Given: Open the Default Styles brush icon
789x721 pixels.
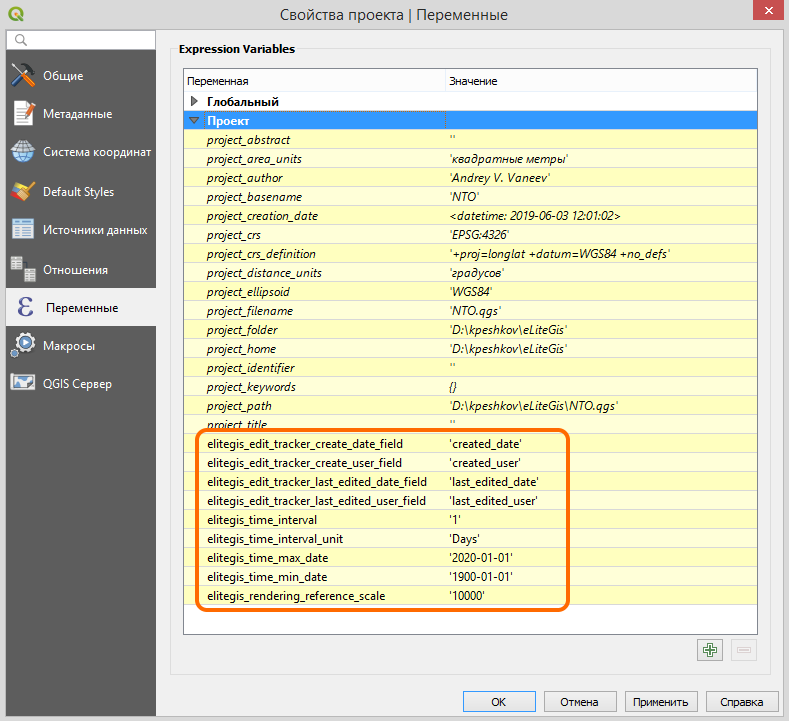Looking at the screenshot, I should [x=23, y=191].
